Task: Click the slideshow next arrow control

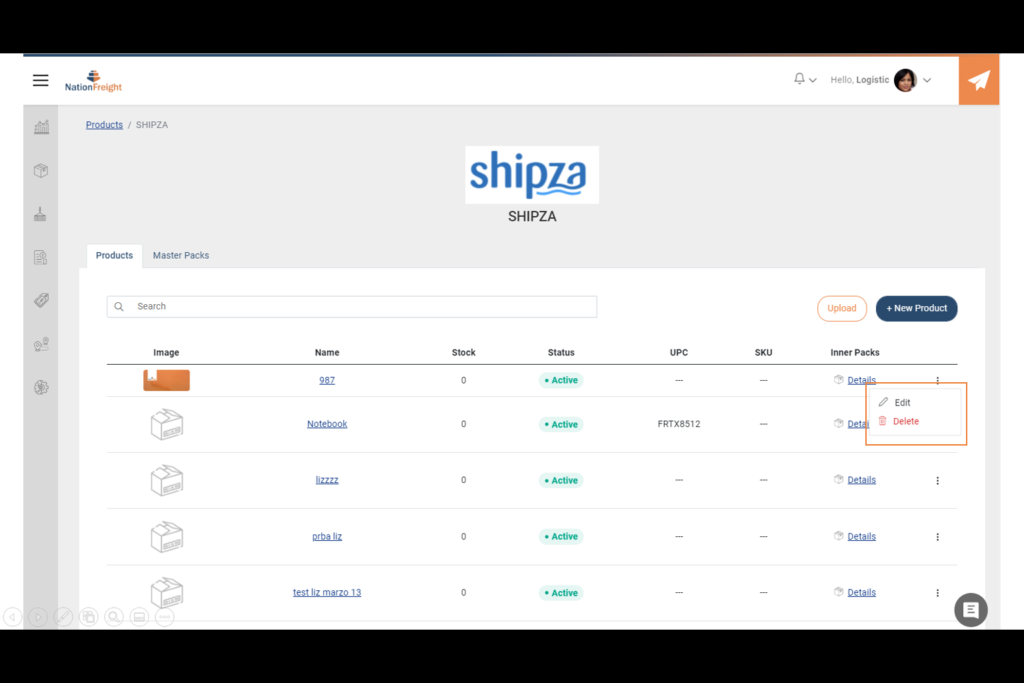Action: point(38,616)
